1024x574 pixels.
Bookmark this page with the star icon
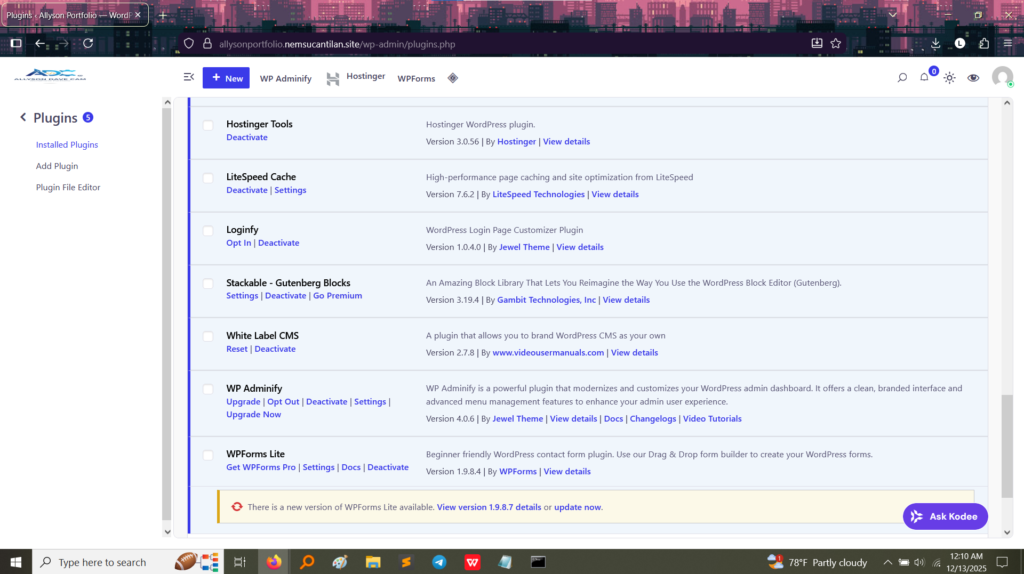pyautogui.click(x=836, y=43)
